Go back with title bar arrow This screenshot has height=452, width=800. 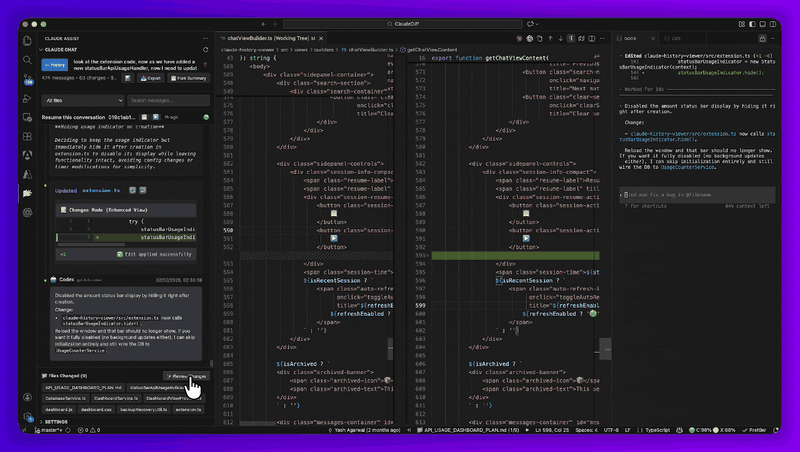point(264,24)
